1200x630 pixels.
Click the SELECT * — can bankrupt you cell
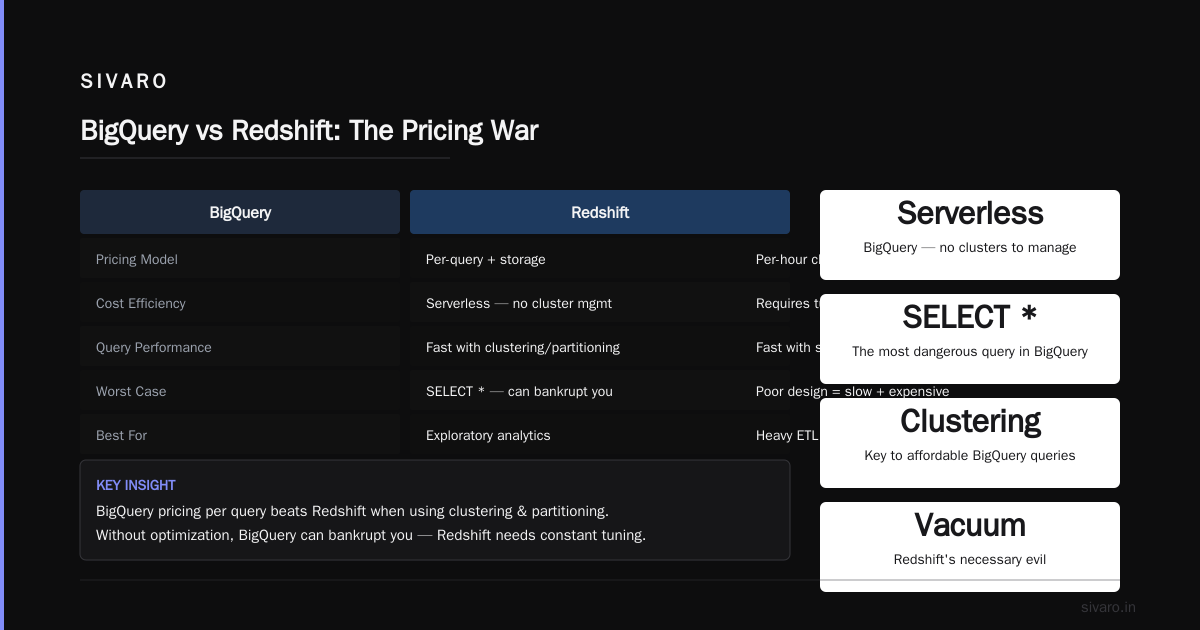coord(519,391)
